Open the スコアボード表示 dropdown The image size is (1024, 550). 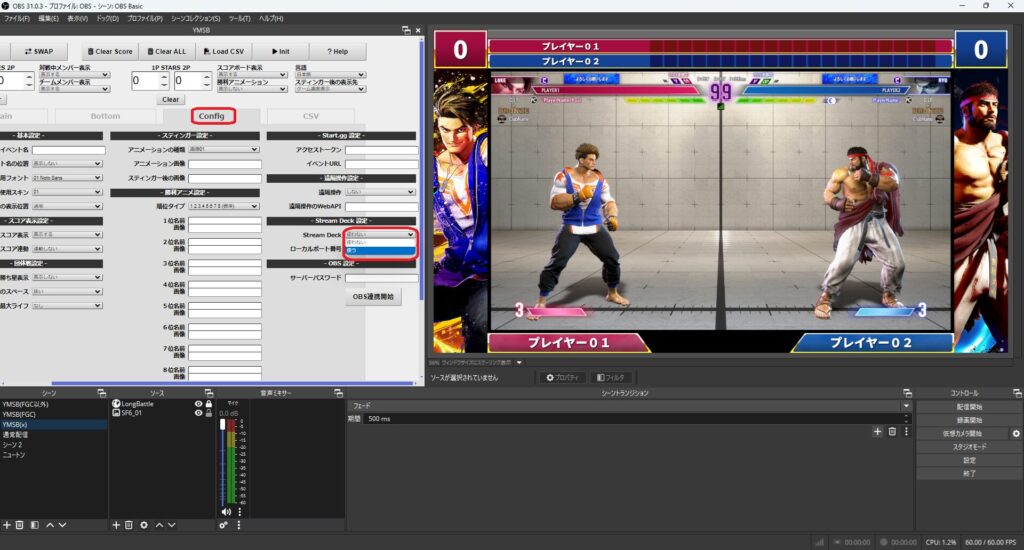coord(252,74)
